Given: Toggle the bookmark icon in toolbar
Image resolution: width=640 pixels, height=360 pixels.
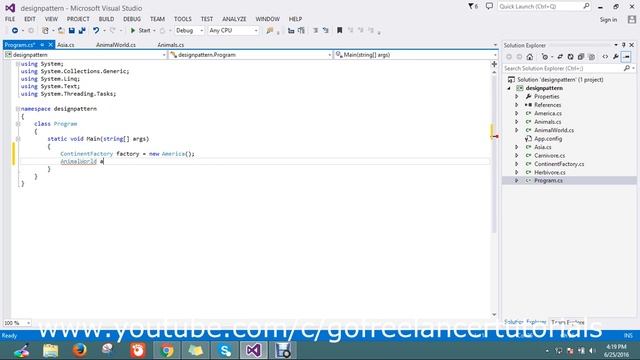Looking at the screenshot, I should (x=340, y=31).
